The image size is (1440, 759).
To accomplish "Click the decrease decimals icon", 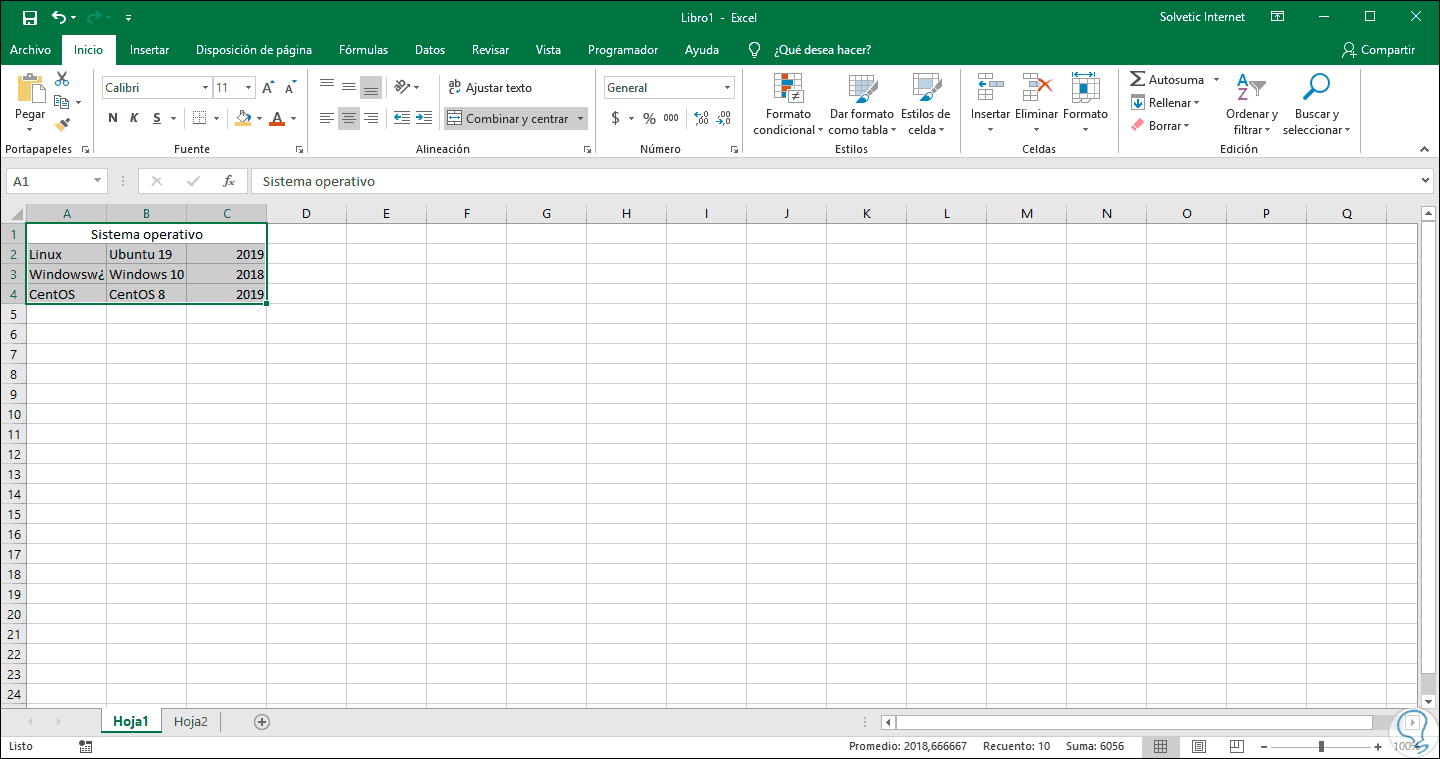I will 723,118.
